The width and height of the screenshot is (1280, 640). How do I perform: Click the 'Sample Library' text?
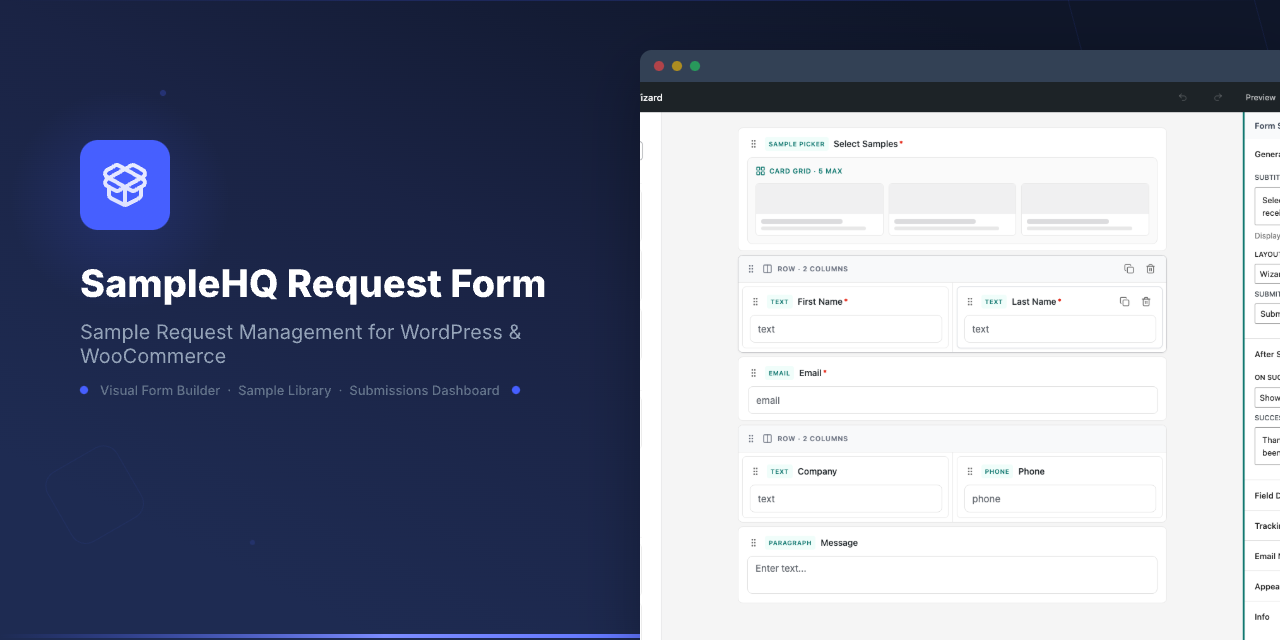tap(284, 391)
